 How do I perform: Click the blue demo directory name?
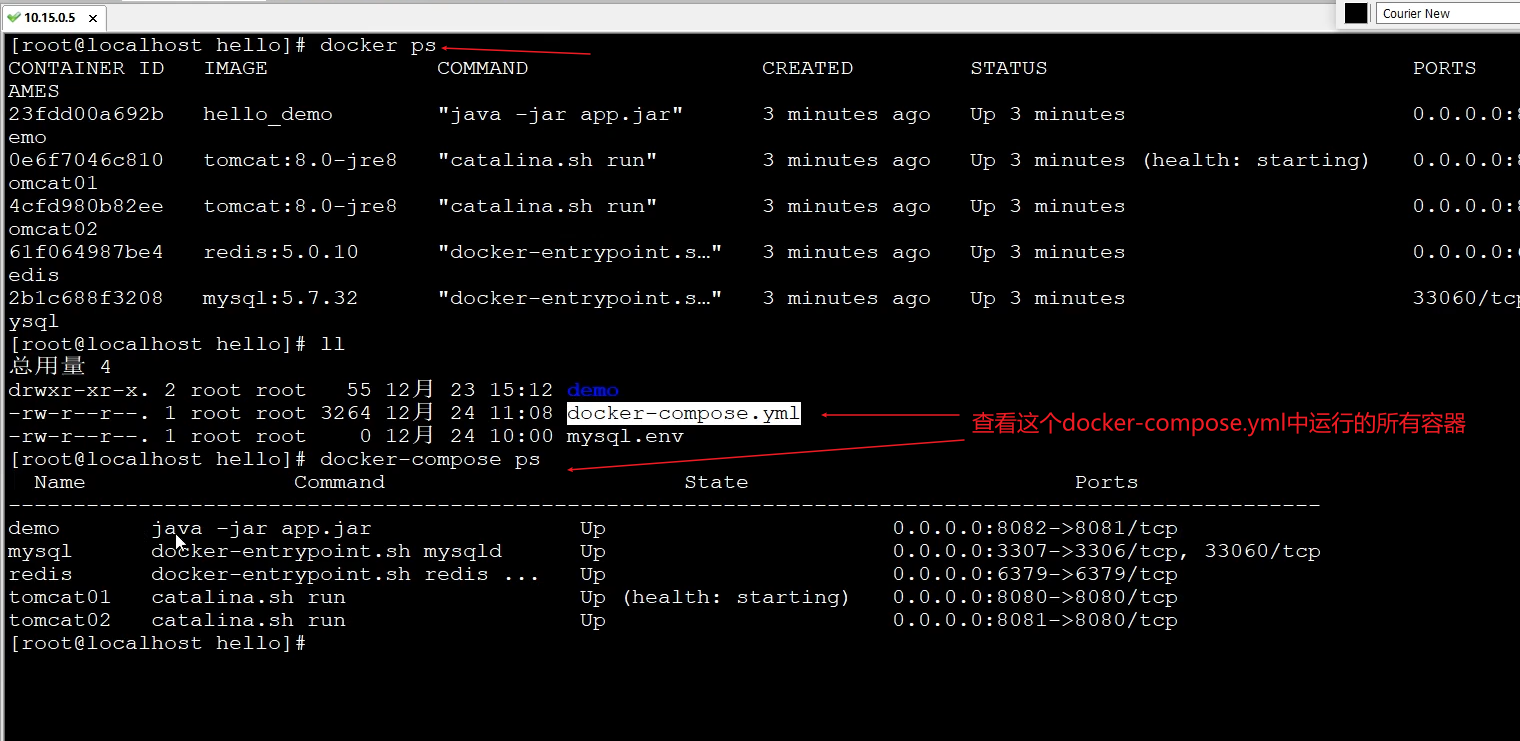(x=593, y=391)
